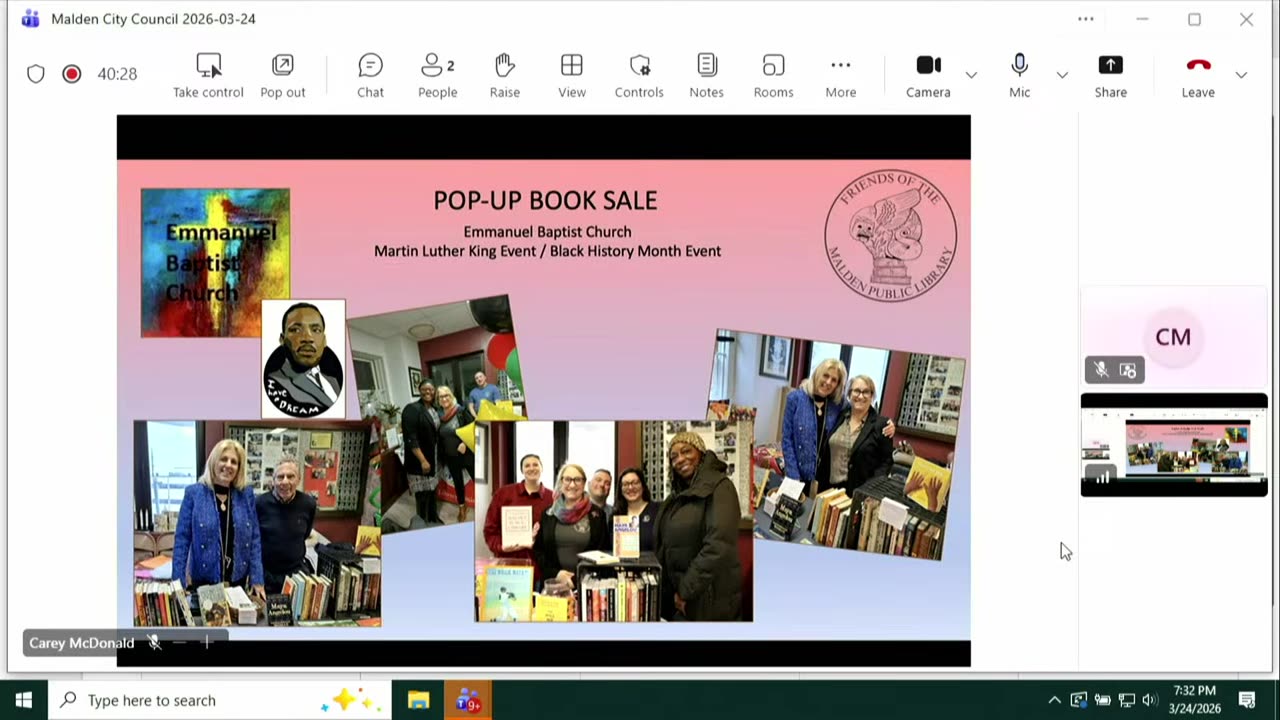Toggle the Mic mute
The width and height of the screenshot is (1280, 720).
click(x=1019, y=76)
